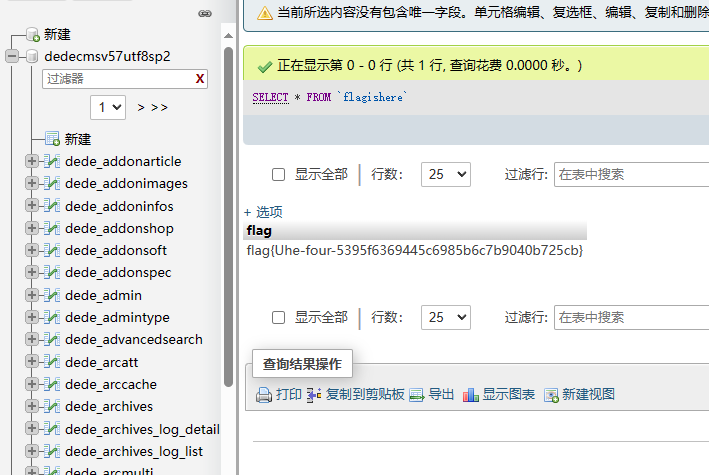Jump to last page with >> arrows
The image size is (709, 475).
click(159, 108)
